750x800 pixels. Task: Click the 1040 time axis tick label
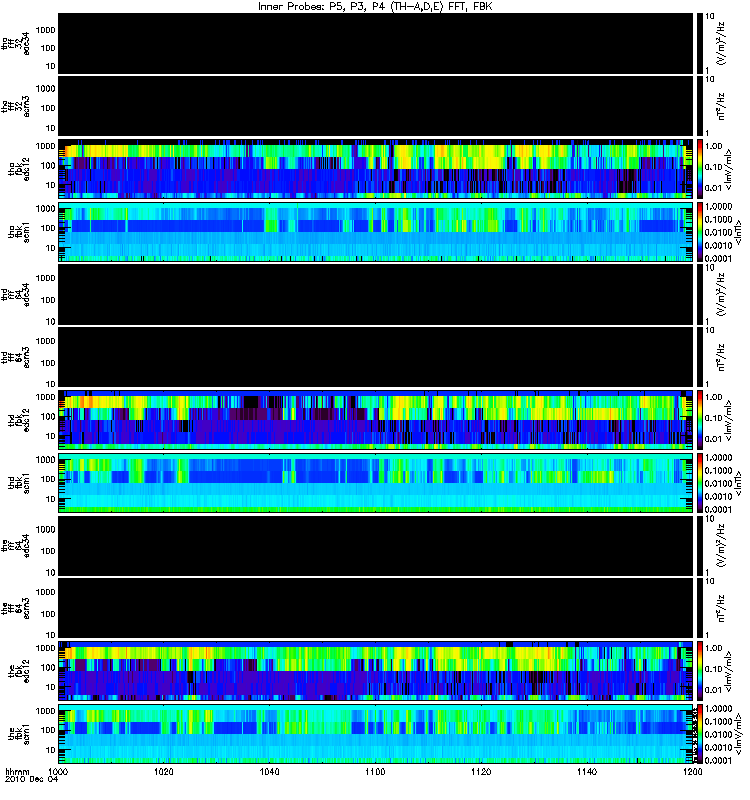[x=269, y=771]
